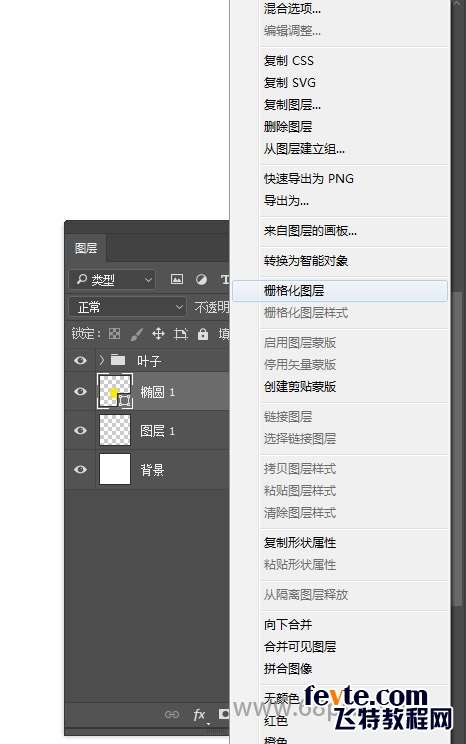This screenshot has width=466, height=744.
Task: Click the prevent artboard auto-nesting lock icon
Action: pyautogui.click(x=180, y=334)
